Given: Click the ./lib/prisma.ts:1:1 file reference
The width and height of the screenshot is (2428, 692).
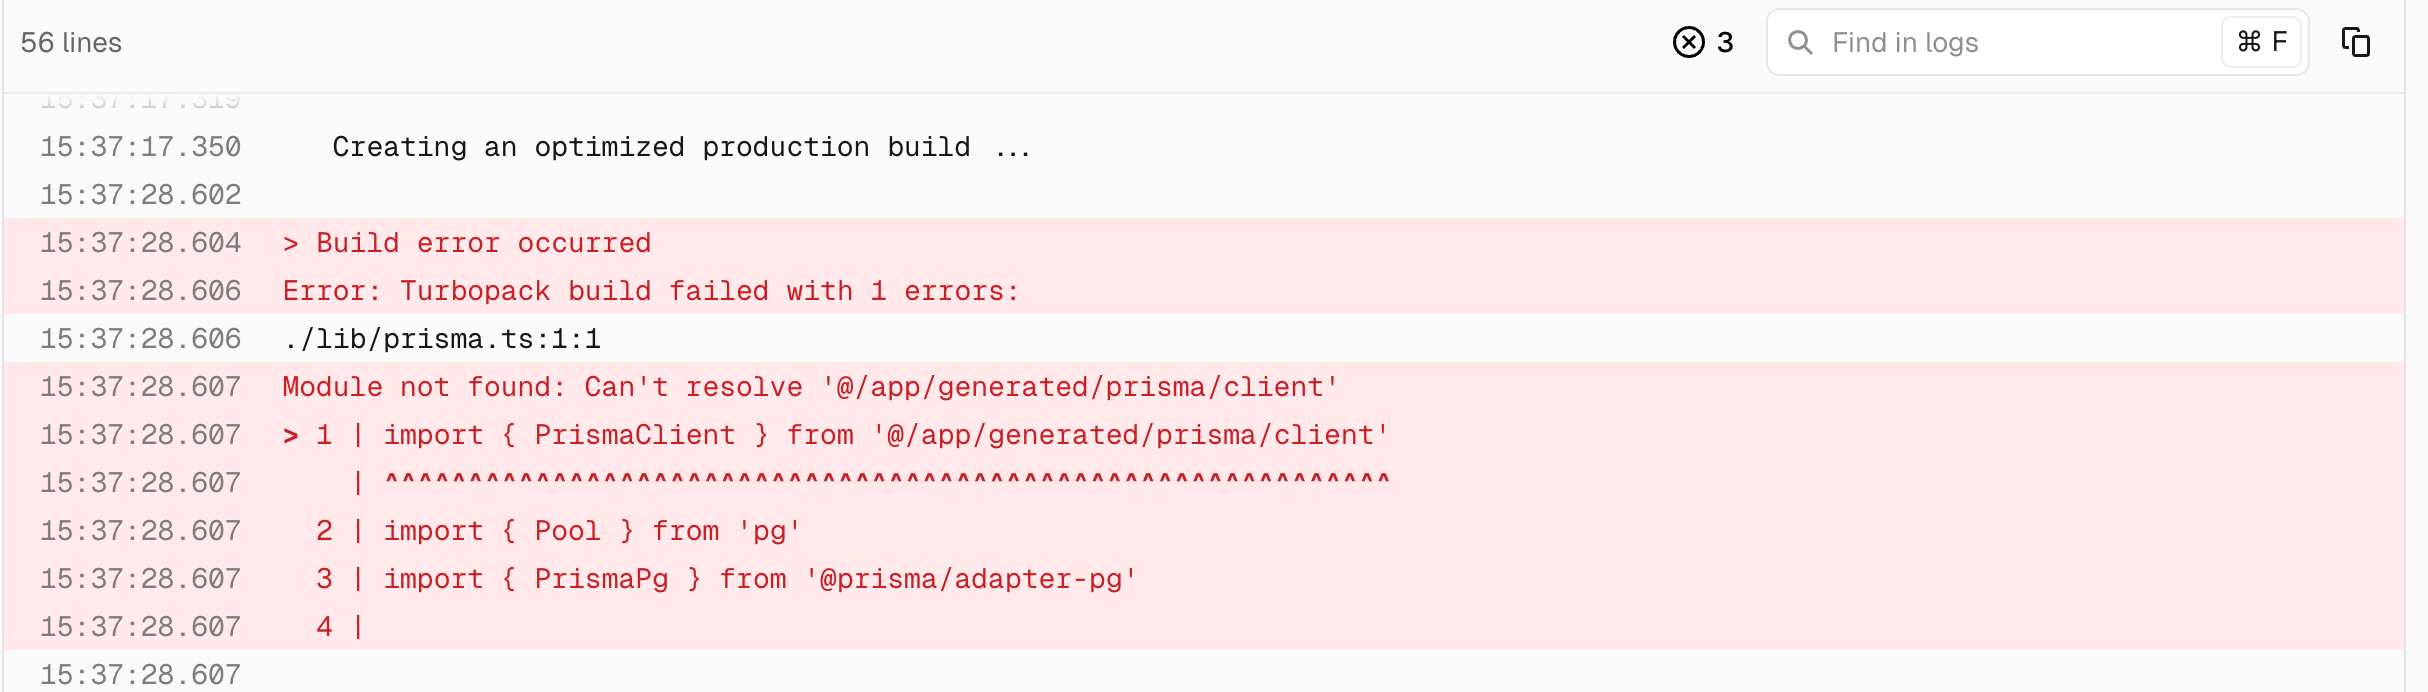Looking at the screenshot, I should [x=441, y=339].
